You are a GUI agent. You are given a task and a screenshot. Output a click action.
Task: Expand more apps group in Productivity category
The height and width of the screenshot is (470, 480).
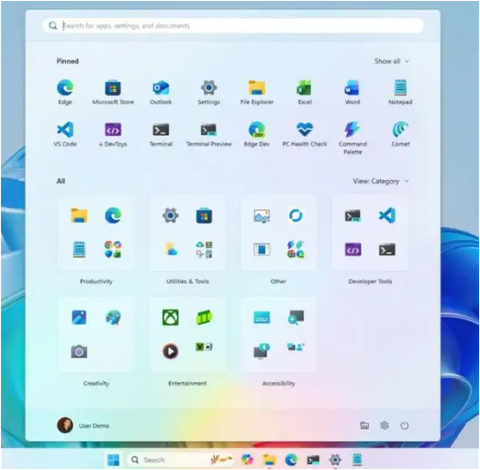click(x=113, y=249)
